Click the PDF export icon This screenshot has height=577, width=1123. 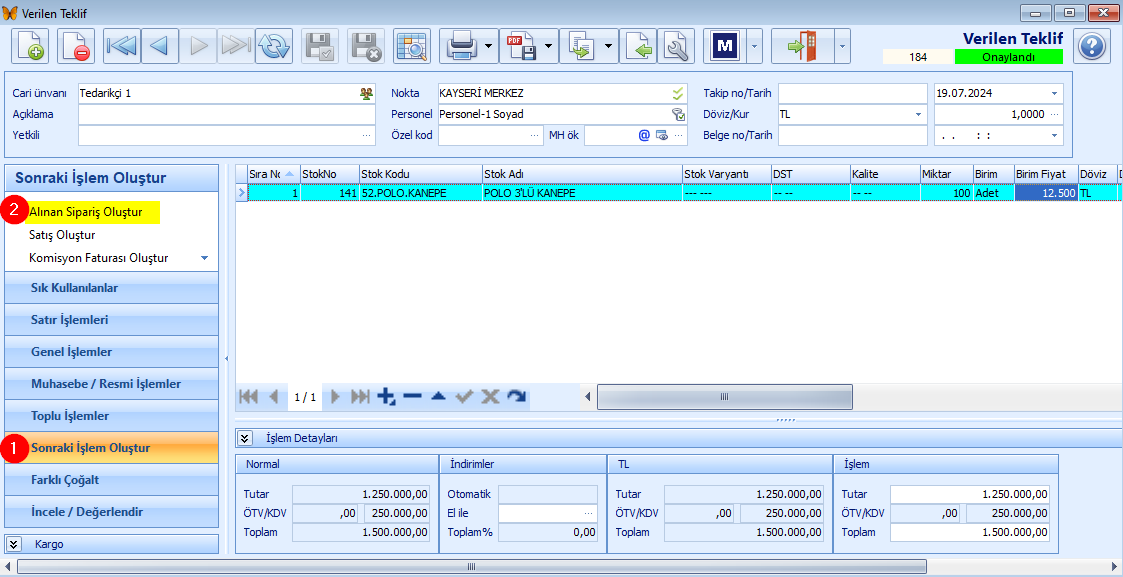click(x=521, y=46)
